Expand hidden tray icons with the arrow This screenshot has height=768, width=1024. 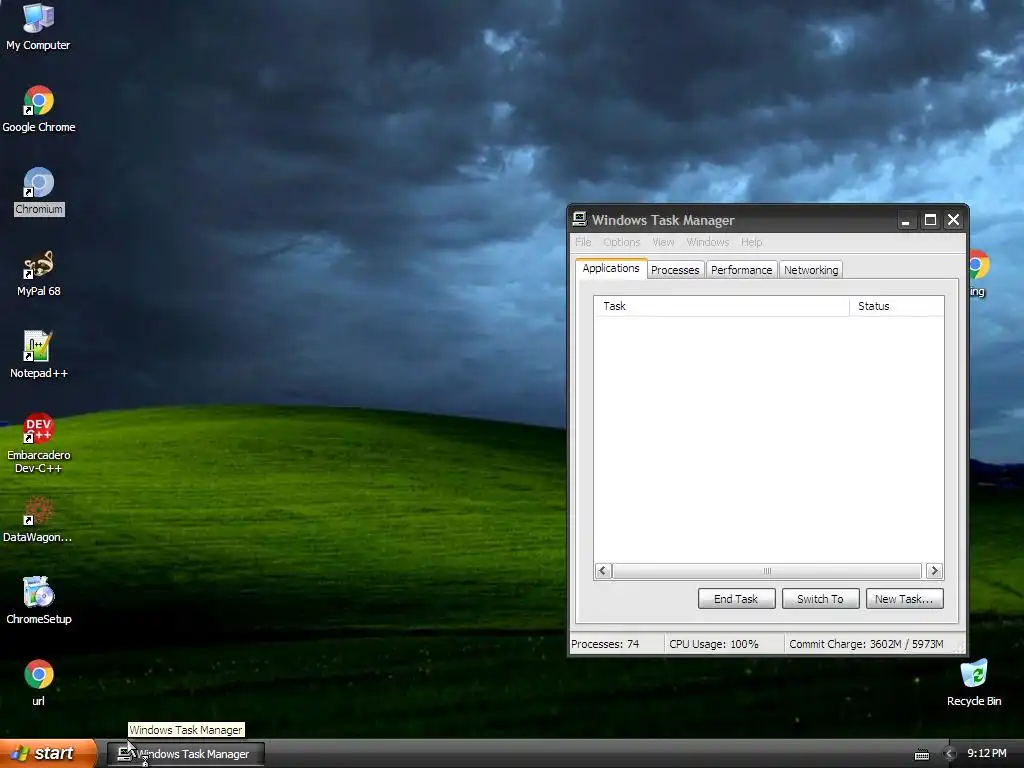(x=950, y=754)
